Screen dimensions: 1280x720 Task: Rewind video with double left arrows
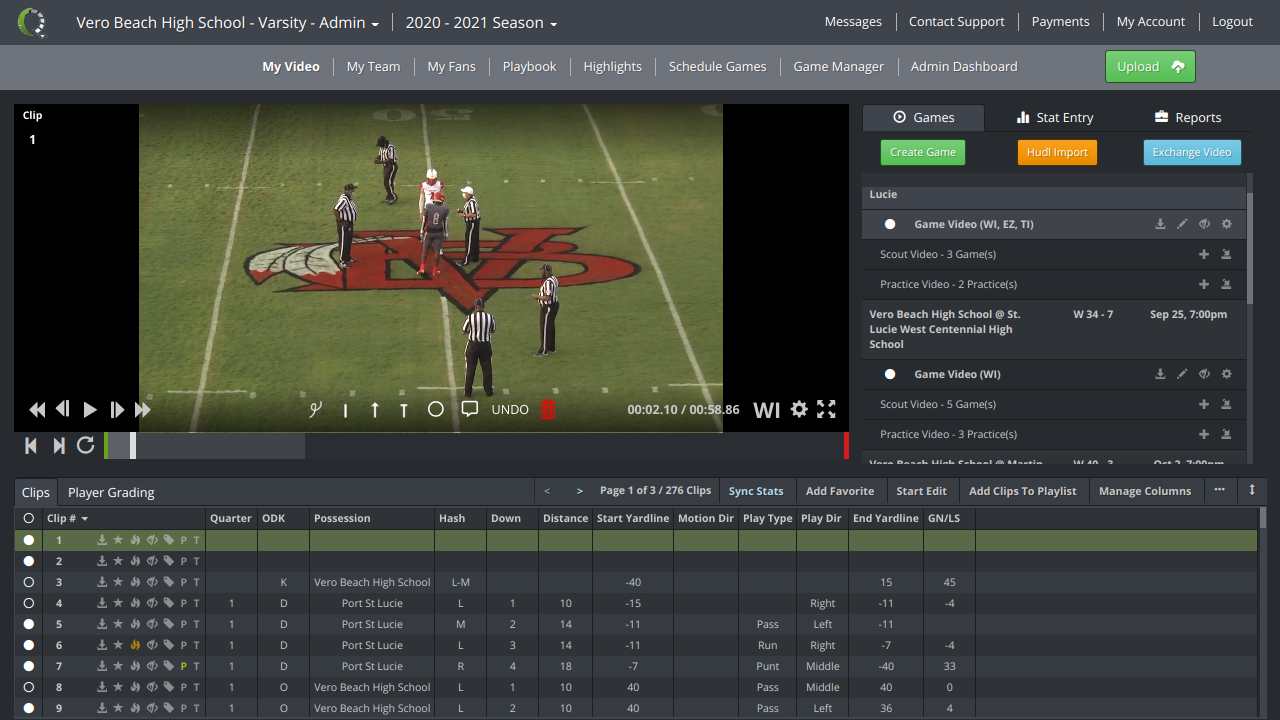tap(37, 409)
